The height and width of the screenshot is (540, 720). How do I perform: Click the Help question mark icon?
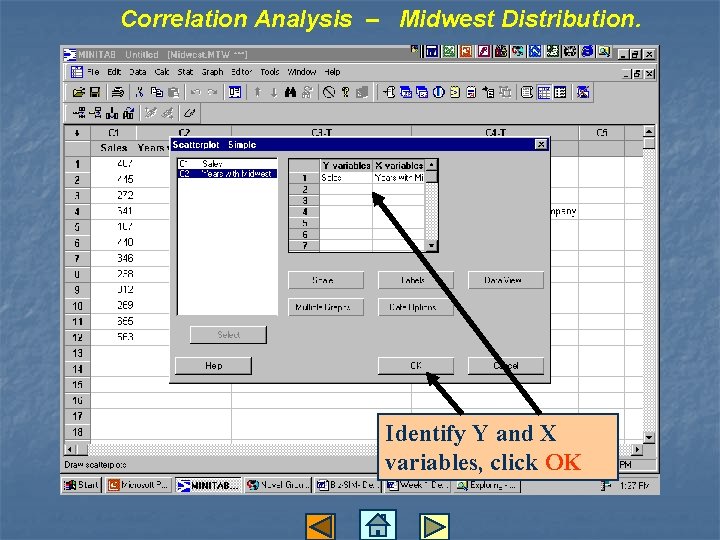coord(345,92)
